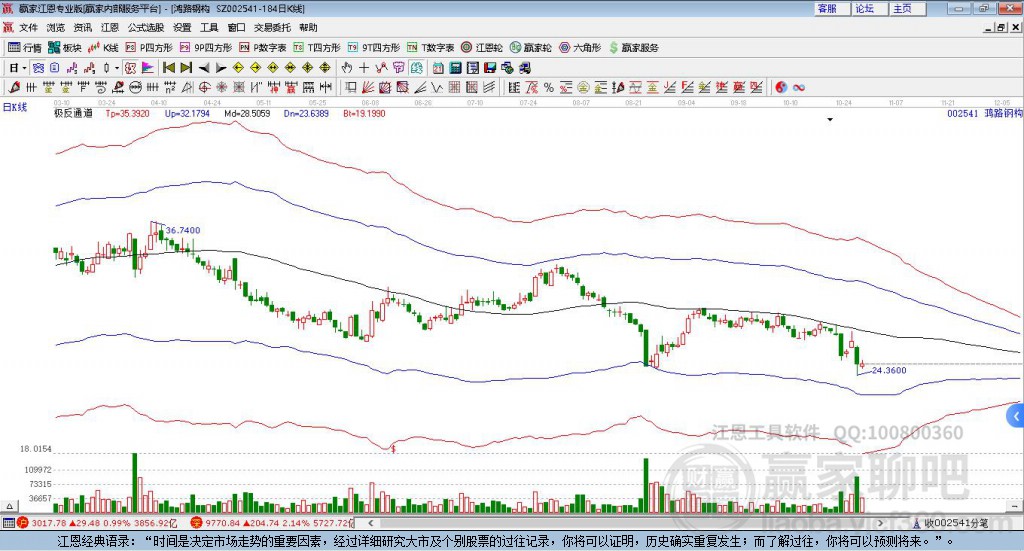1024x551 pixels.
Task: Open the period dropdown labeled 日
Action: coord(17,68)
